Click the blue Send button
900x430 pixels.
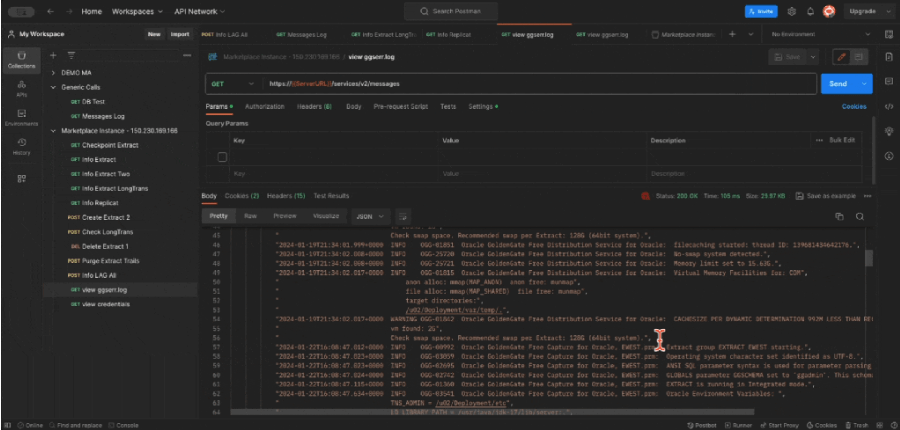838,84
